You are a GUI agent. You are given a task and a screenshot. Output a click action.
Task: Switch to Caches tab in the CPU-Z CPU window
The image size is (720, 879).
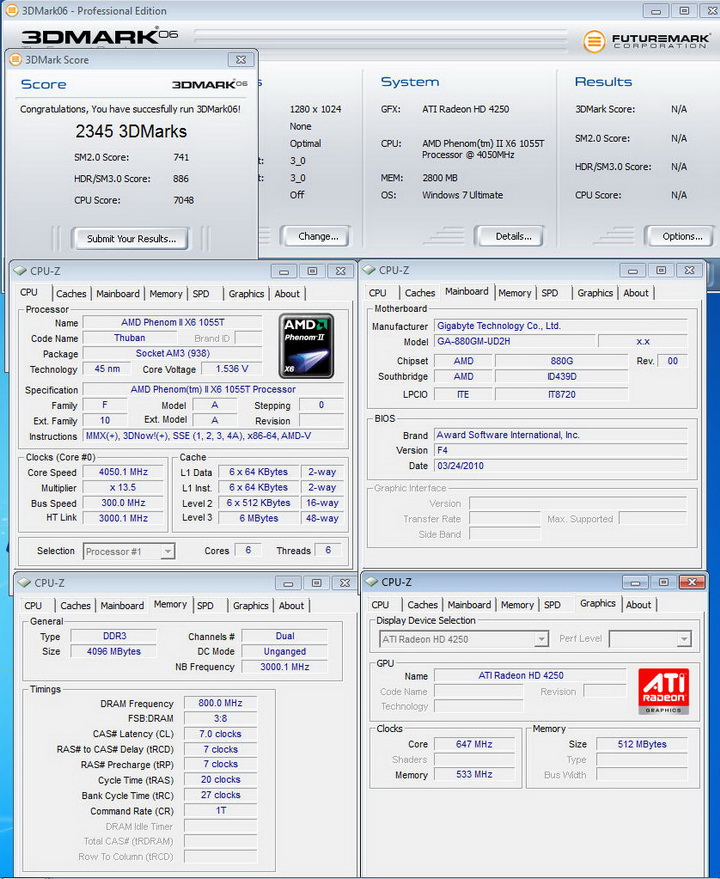point(71,294)
